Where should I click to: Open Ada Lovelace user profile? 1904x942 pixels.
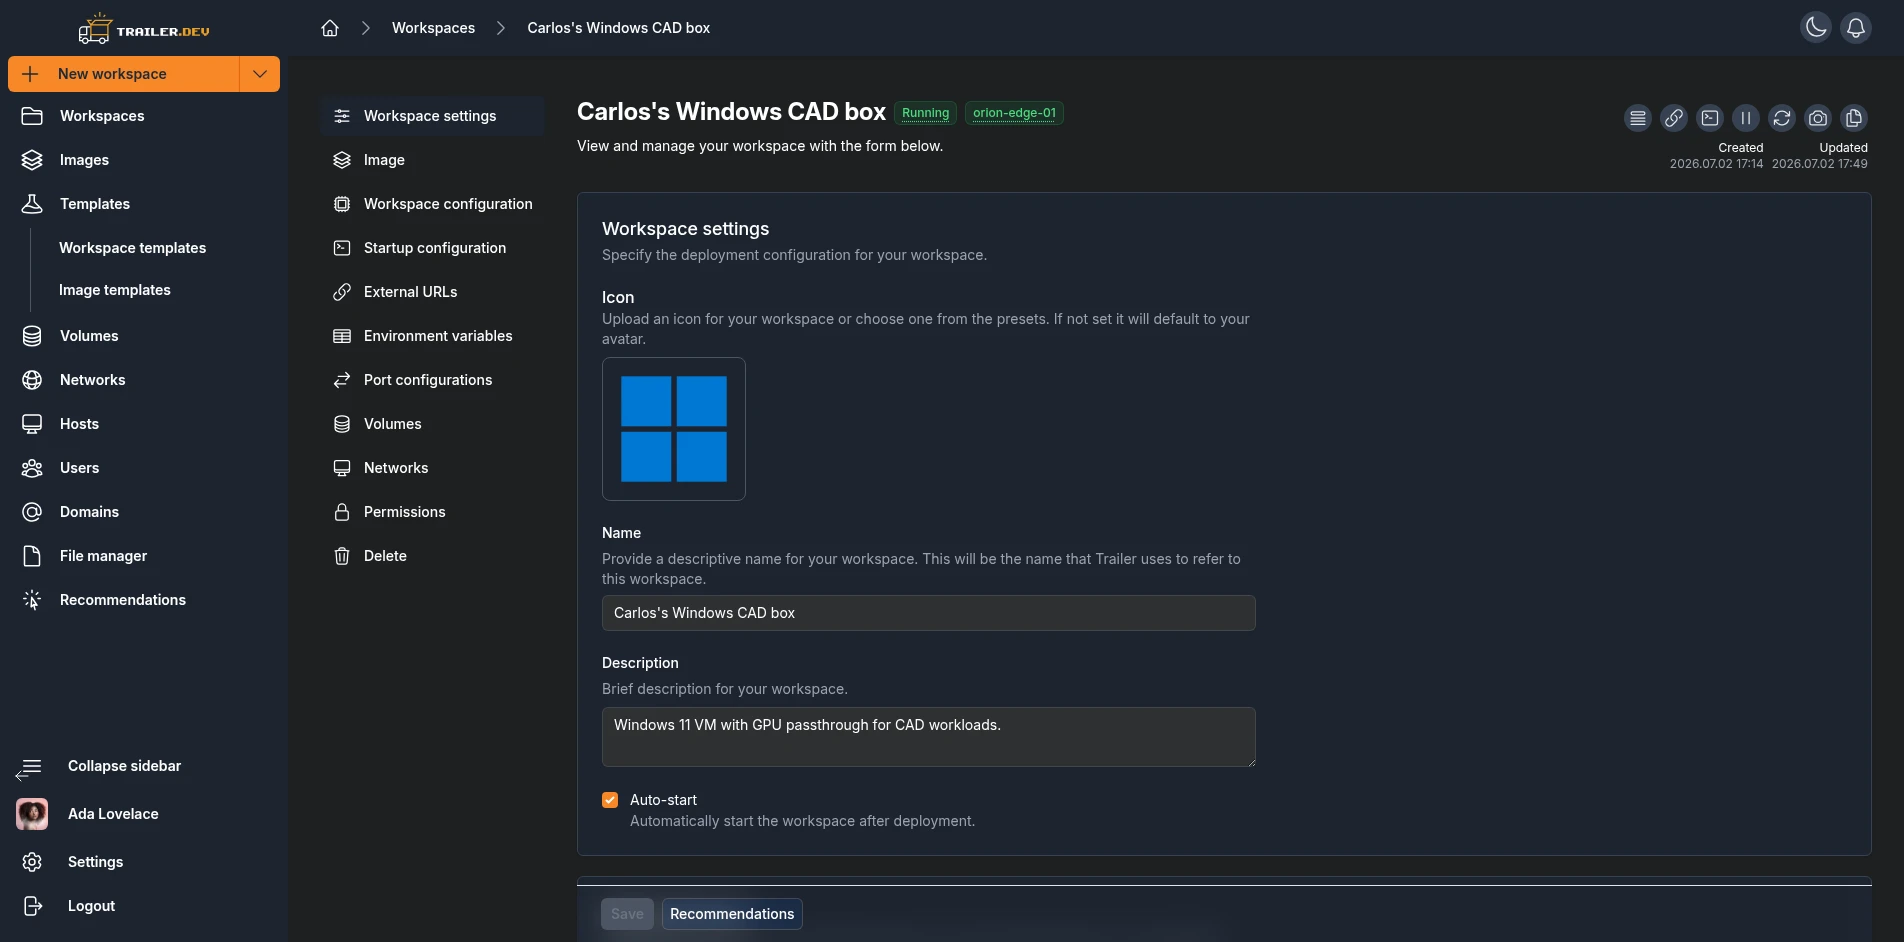click(144, 814)
